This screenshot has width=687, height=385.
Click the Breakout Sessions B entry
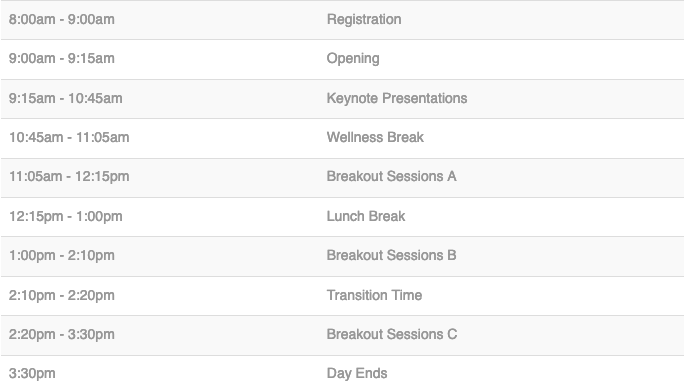tap(392, 255)
